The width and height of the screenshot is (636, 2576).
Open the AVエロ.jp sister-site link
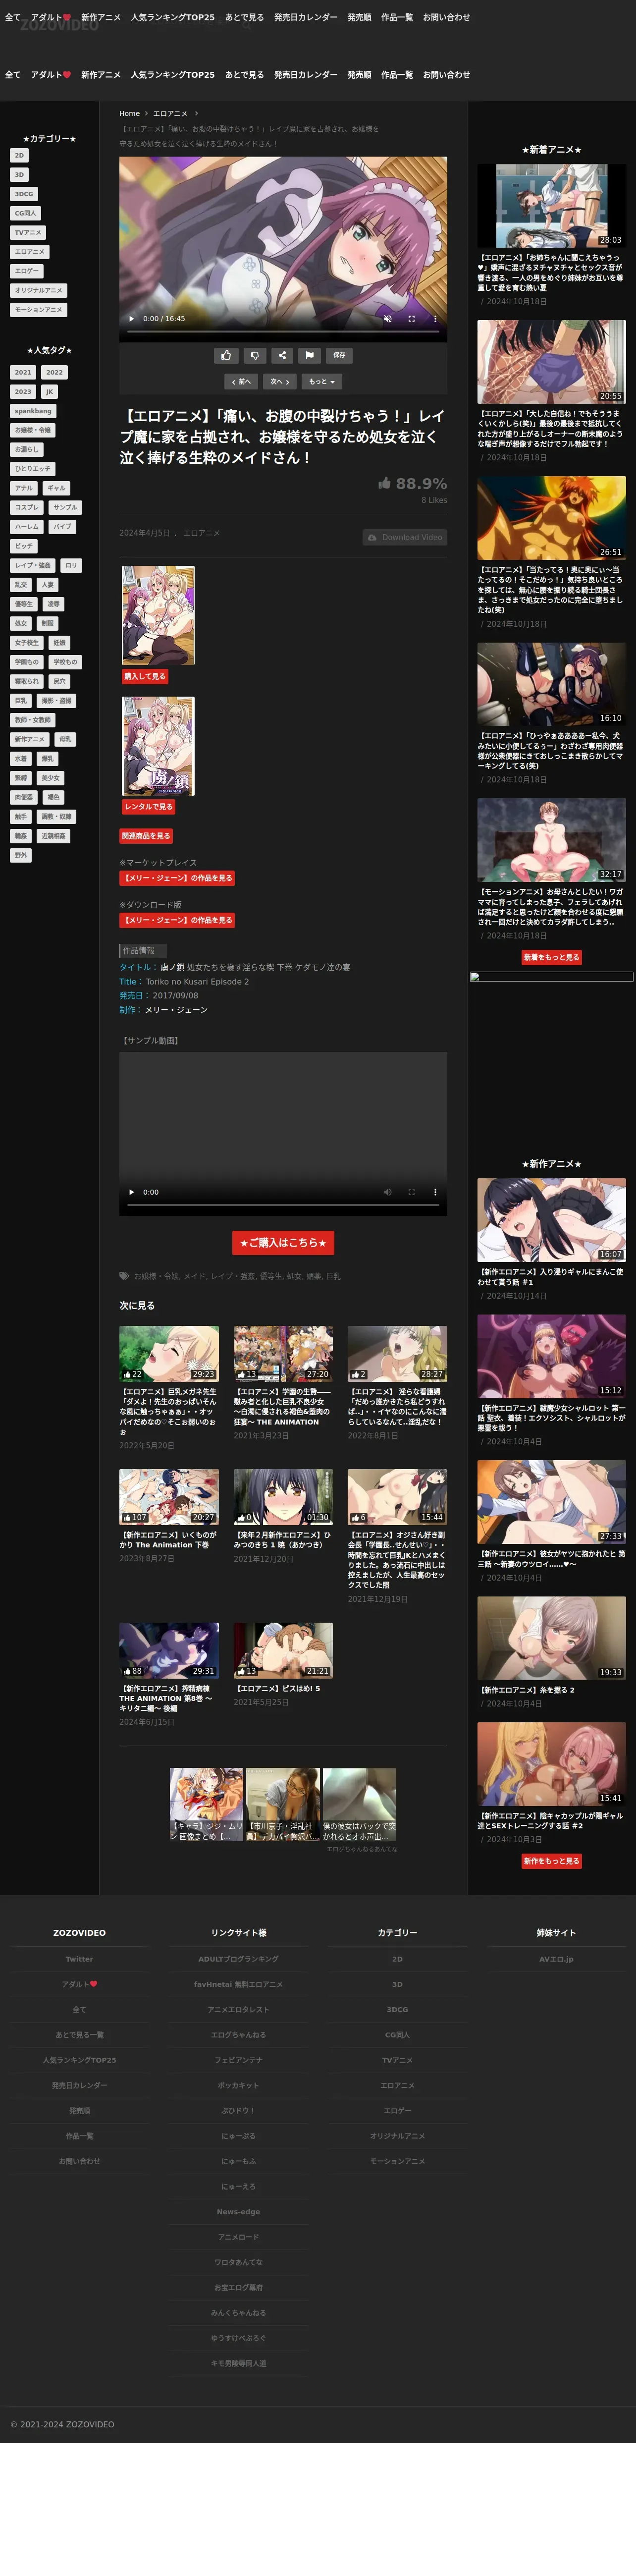[x=556, y=1959]
